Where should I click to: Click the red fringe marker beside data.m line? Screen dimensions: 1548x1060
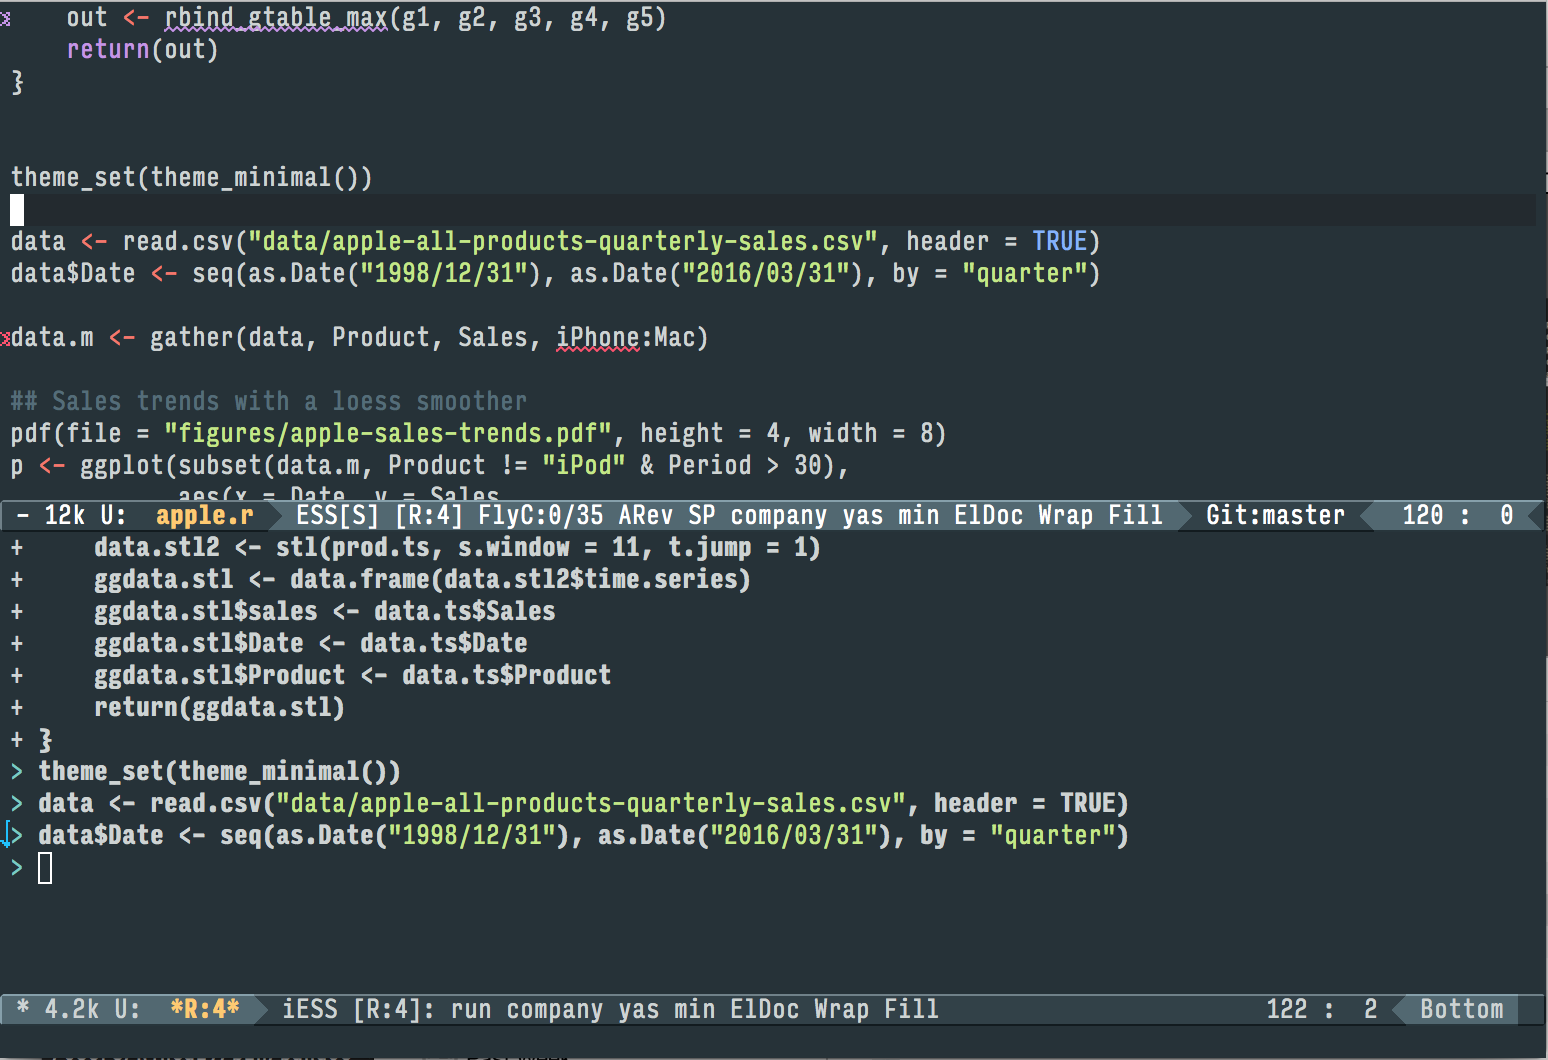point(6,339)
